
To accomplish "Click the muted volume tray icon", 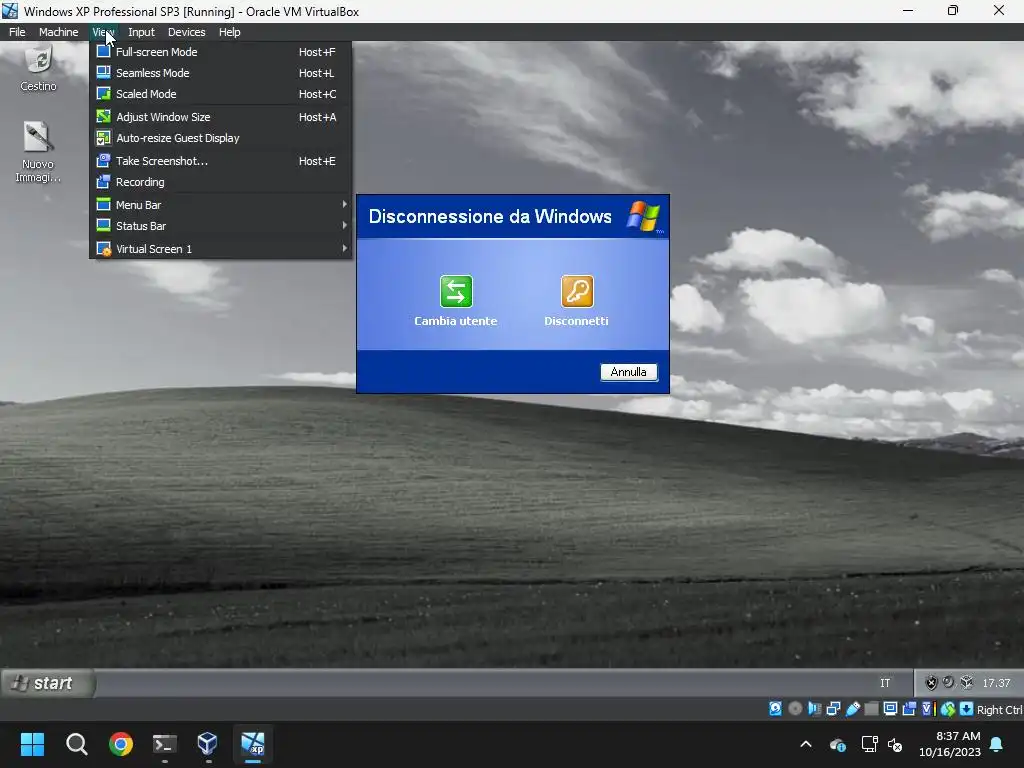I will (895, 744).
